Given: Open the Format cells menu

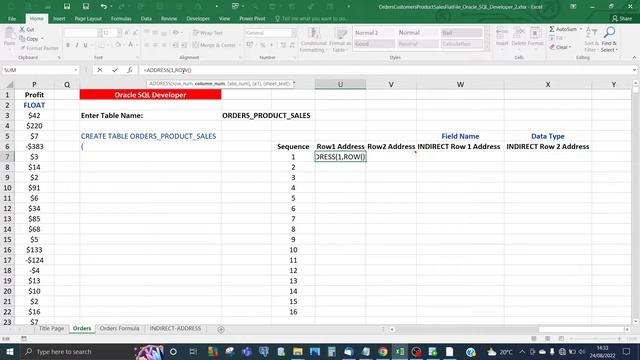Looking at the screenshot, I should 536,37.
